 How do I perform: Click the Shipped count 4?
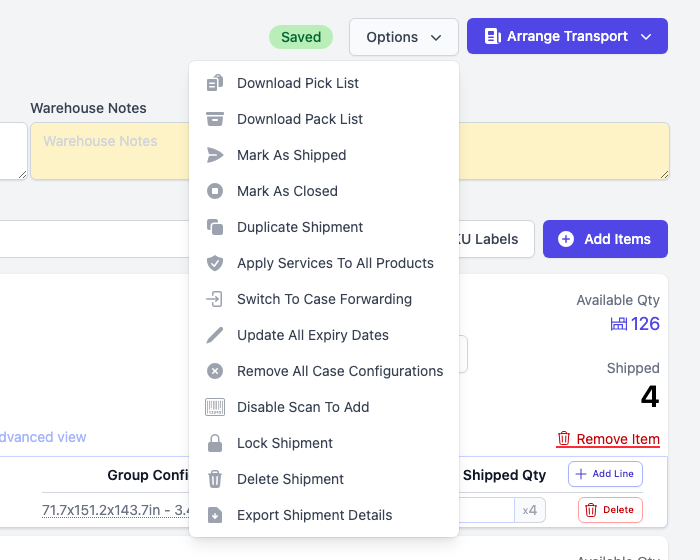coord(650,397)
